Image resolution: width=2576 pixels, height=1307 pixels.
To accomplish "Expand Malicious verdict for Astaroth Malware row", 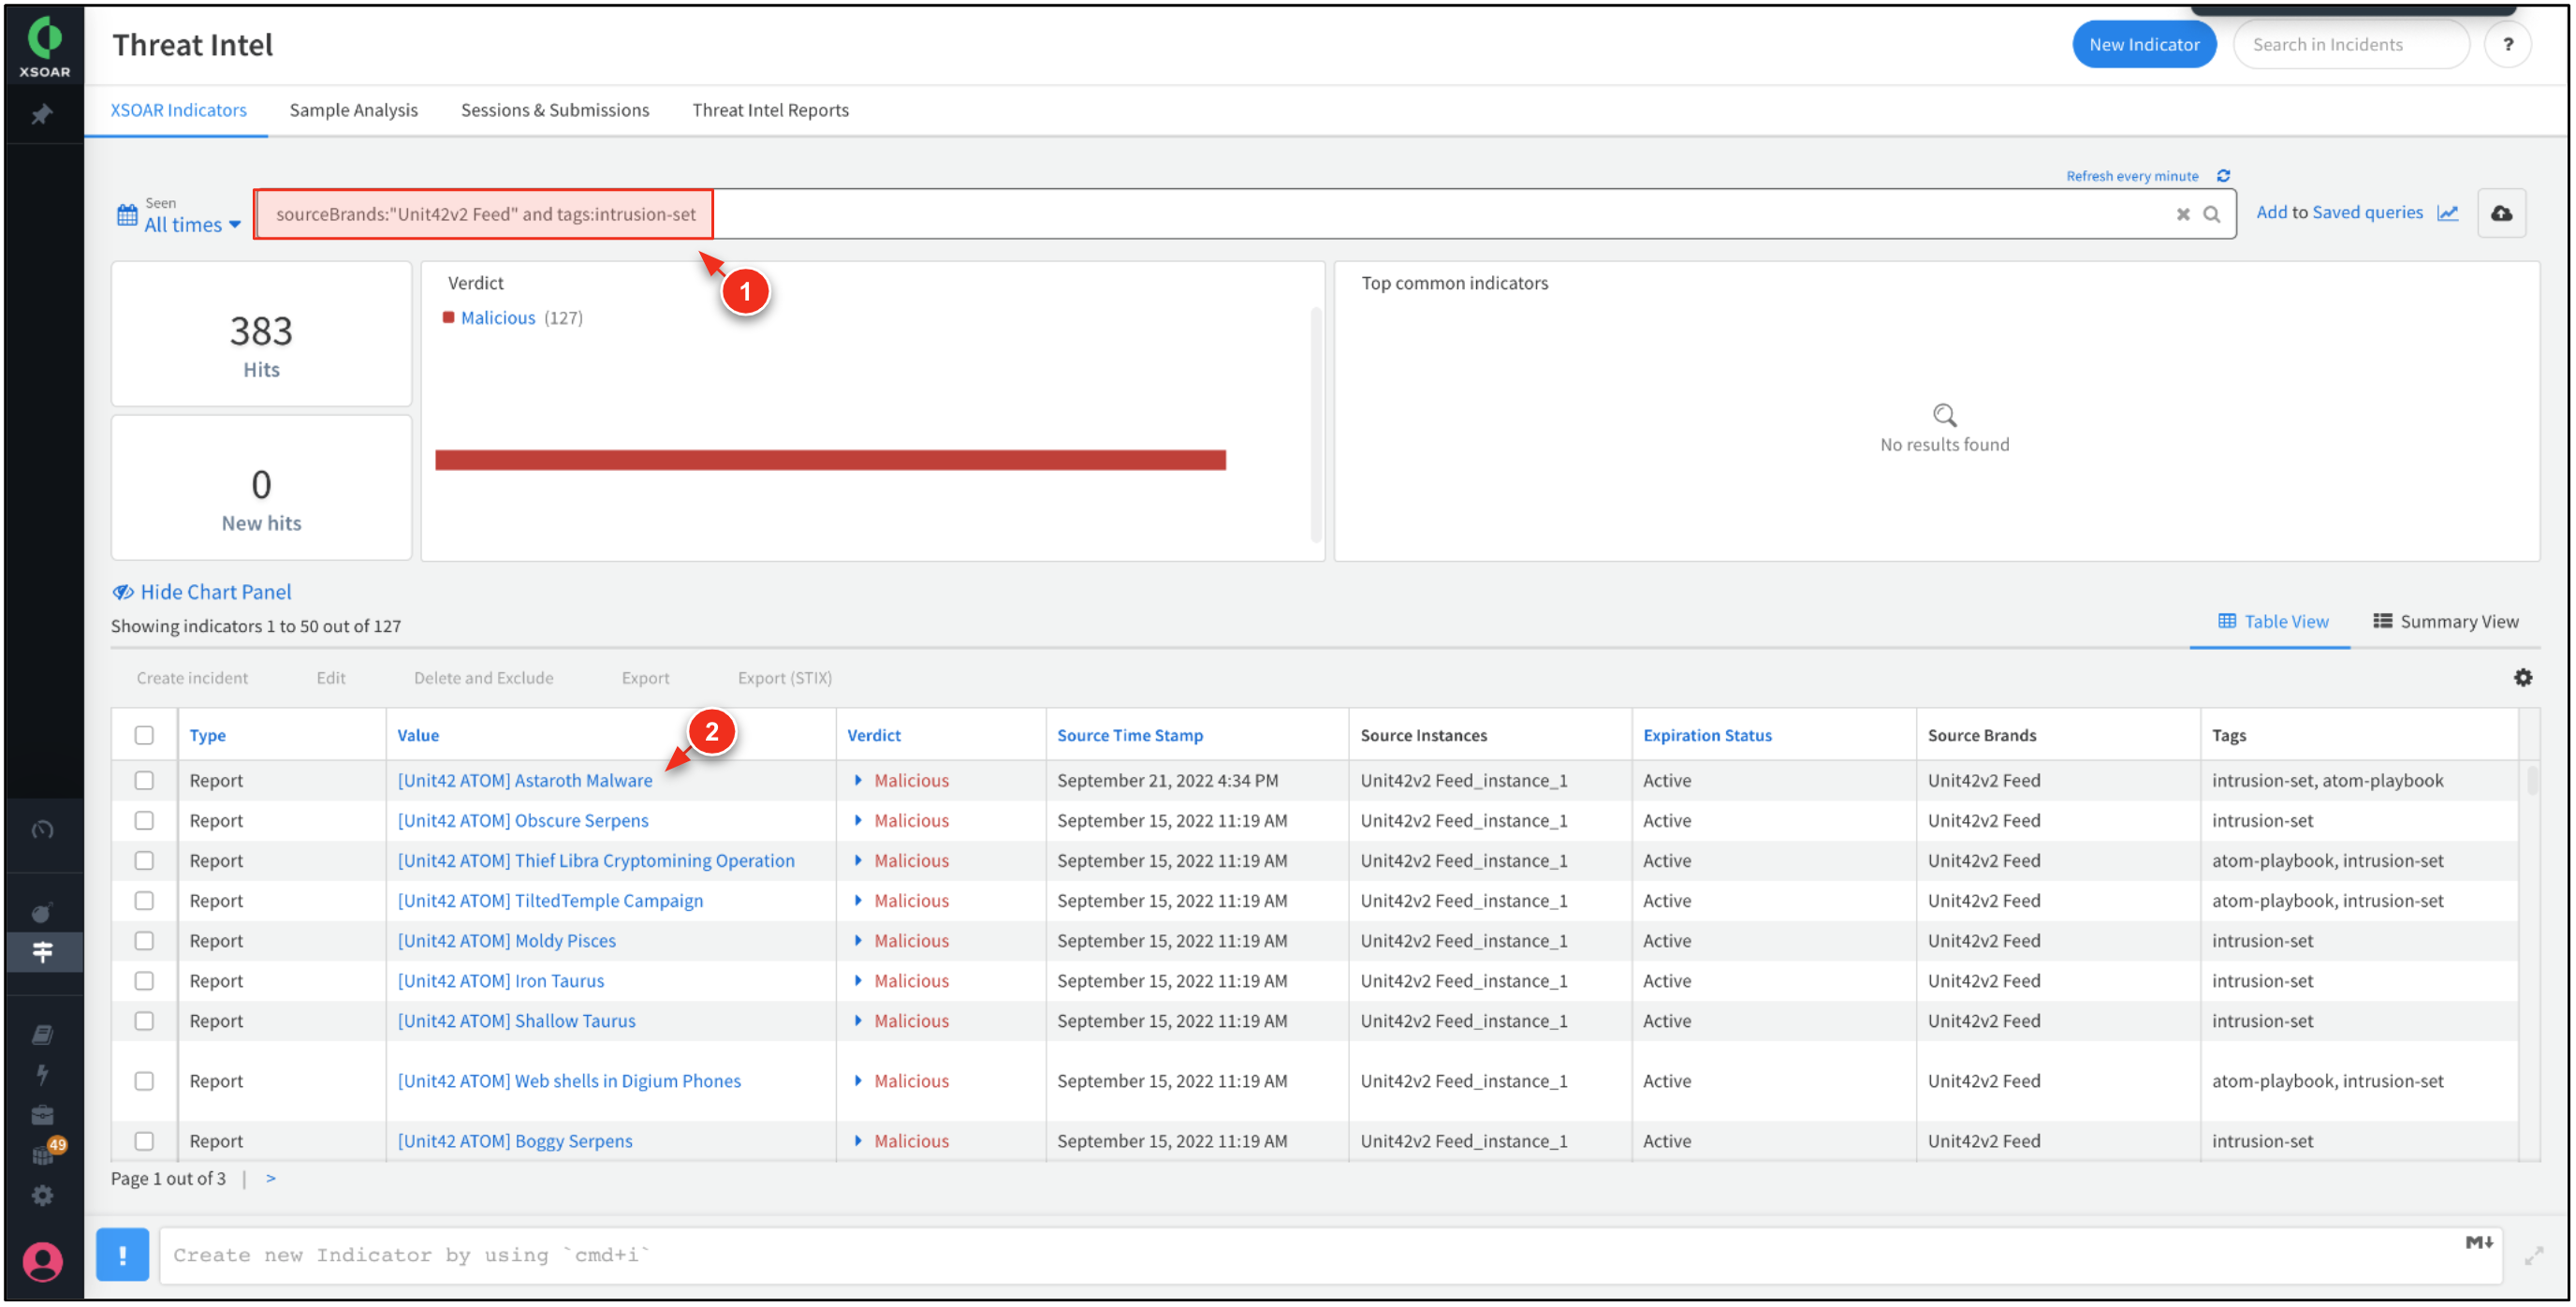I will pos(858,780).
